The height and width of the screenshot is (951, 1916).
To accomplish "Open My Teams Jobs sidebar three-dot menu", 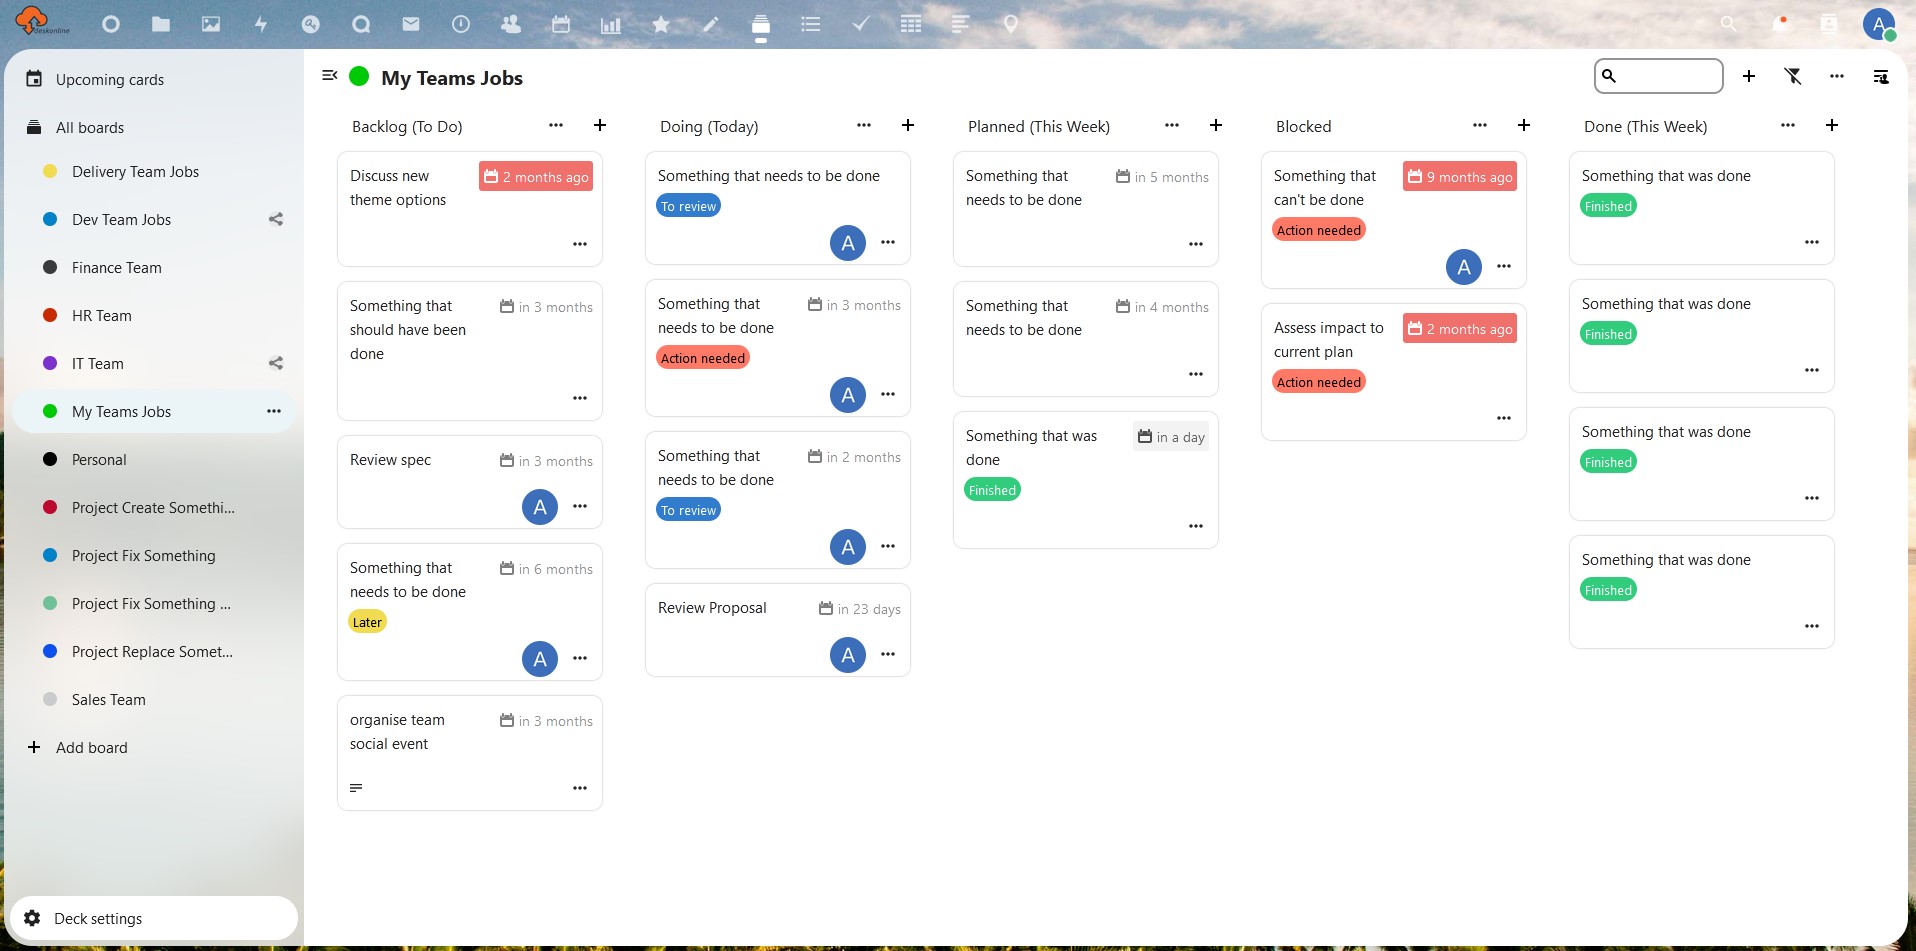I will (x=274, y=411).
